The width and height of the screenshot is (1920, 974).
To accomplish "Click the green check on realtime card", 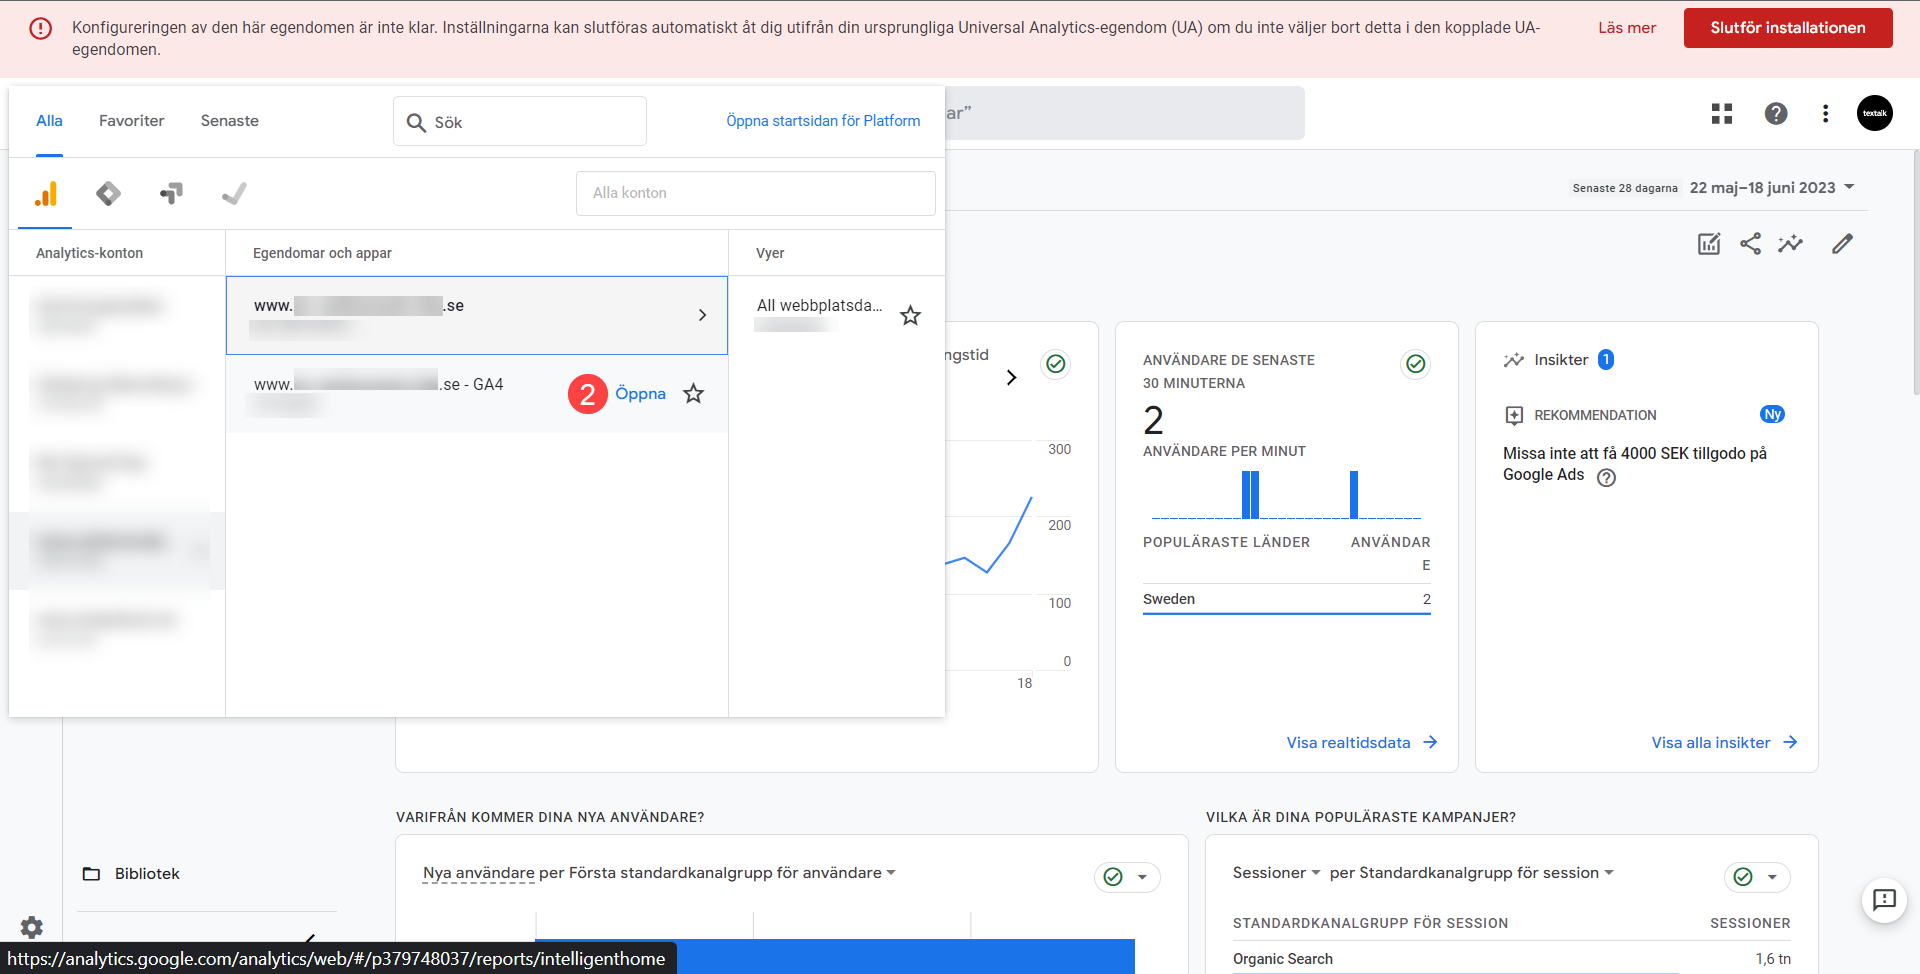I will point(1415,364).
